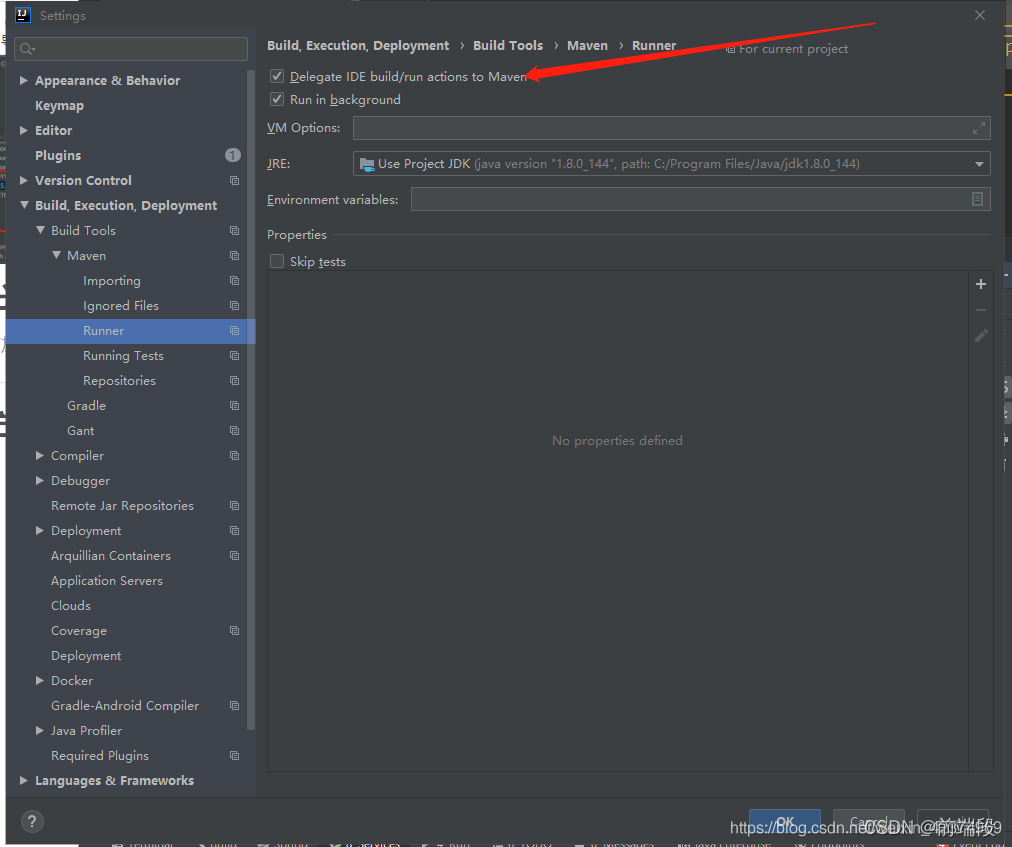Select Plugins in settings tree

[58, 156]
